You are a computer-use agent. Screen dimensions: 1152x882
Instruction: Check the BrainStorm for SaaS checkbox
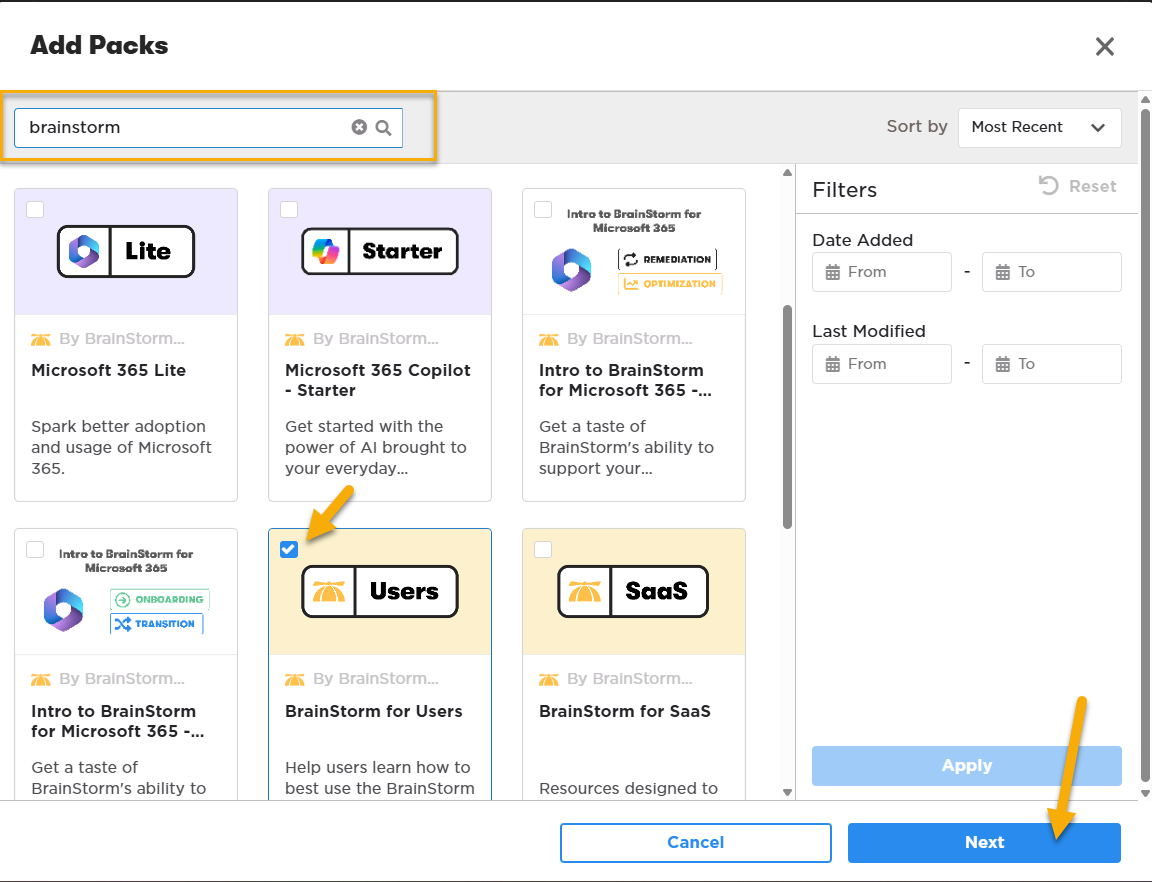543,550
